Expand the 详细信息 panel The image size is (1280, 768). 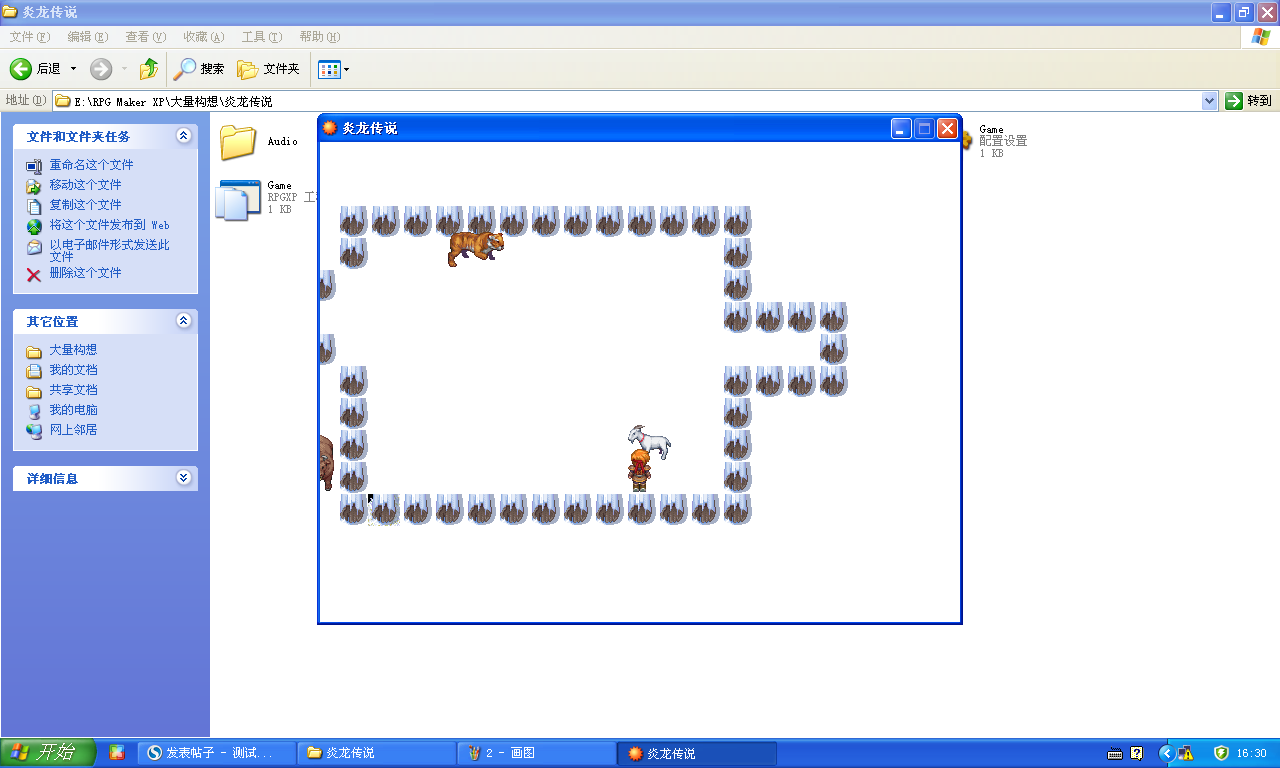click(183, 478)
